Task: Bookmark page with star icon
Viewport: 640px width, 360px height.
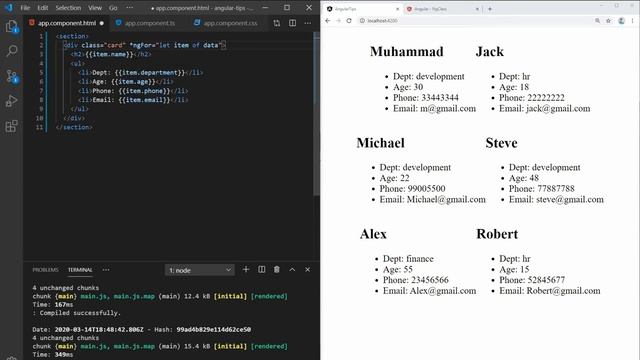Action: pyautogui.click(x=609, y=20)
